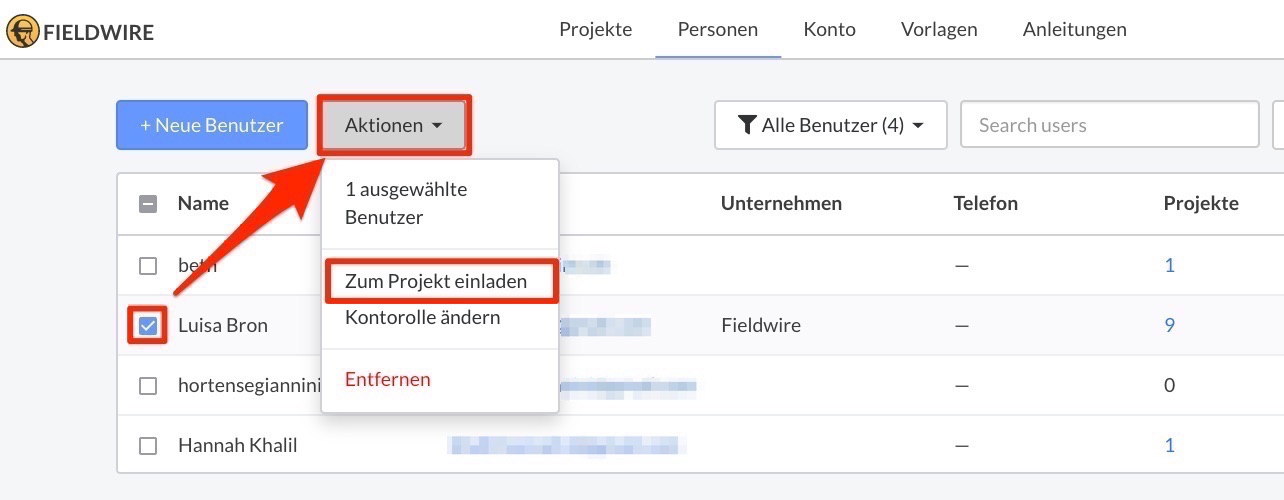Viewport: 1284px width, 500px height.
Task: Check the box next to beth
Action: (148, 266)
